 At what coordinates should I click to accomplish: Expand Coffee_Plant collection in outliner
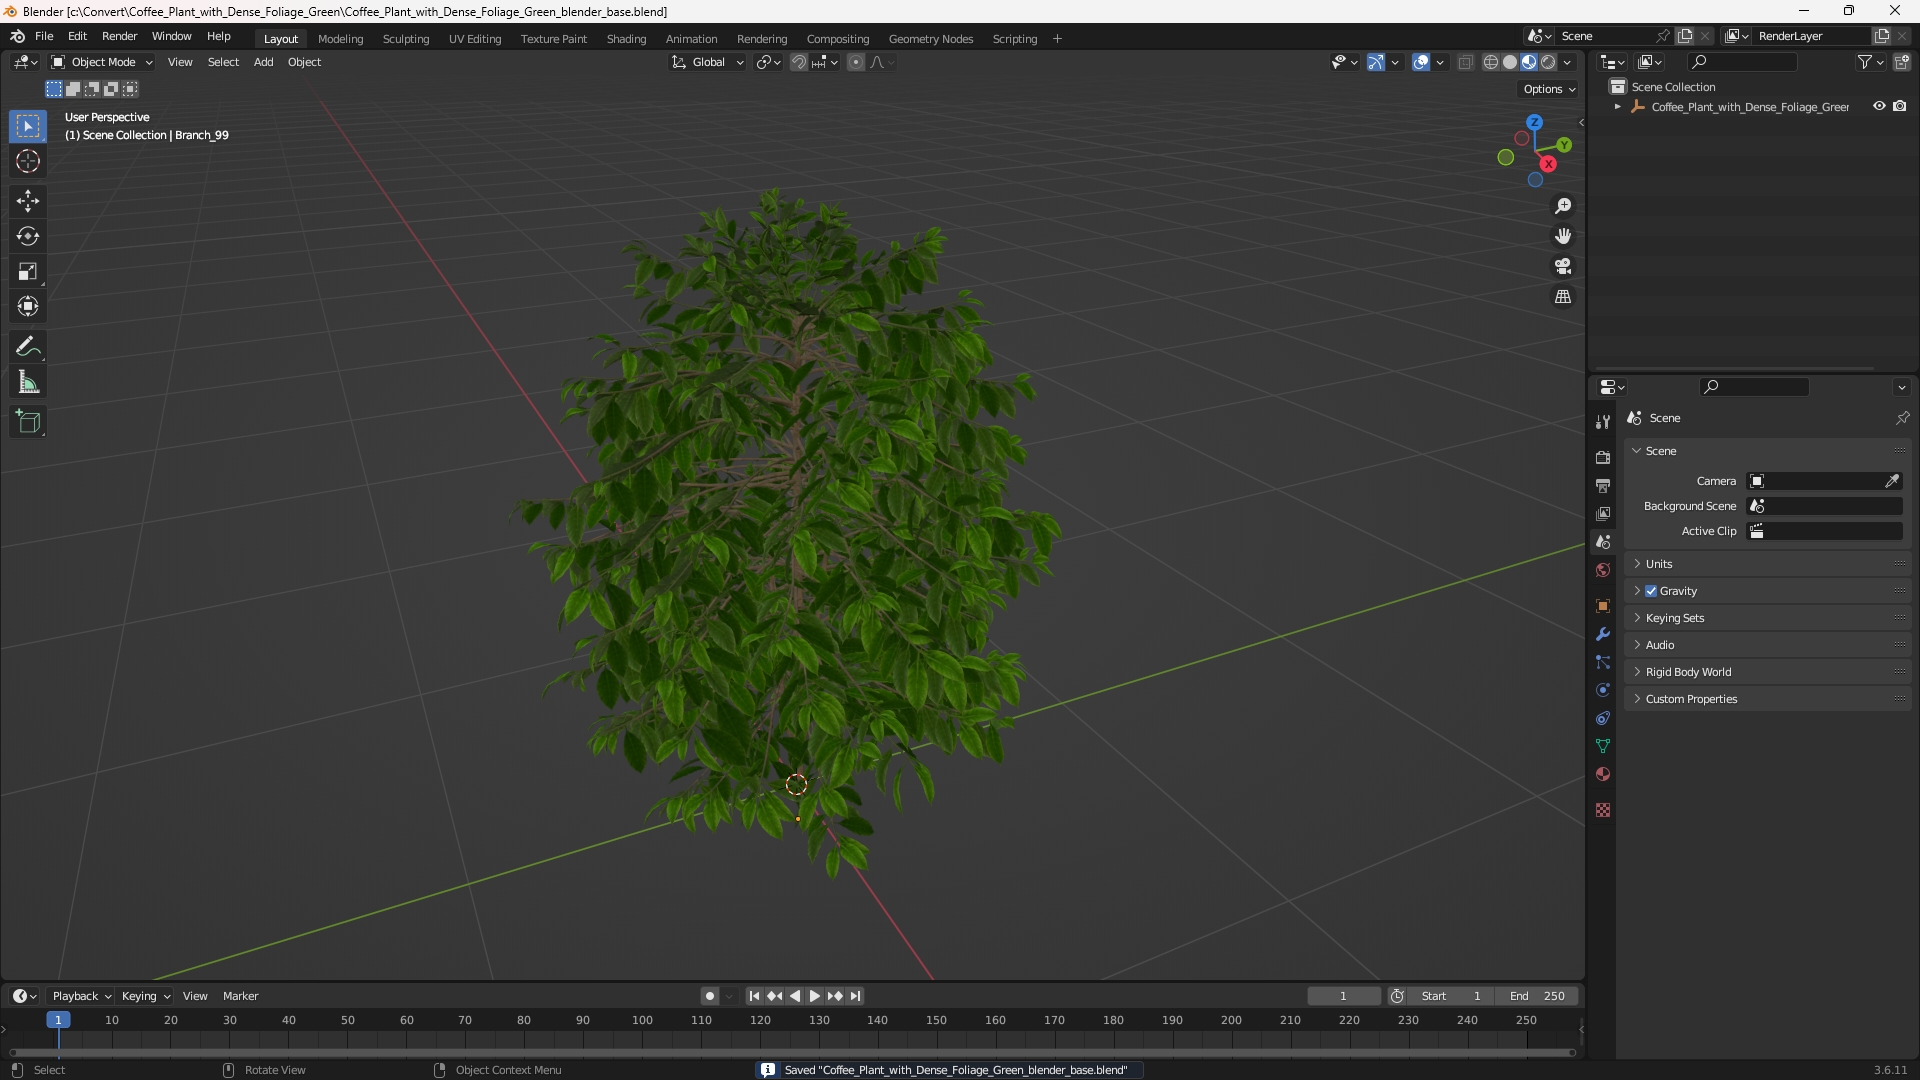[1617, 107]
